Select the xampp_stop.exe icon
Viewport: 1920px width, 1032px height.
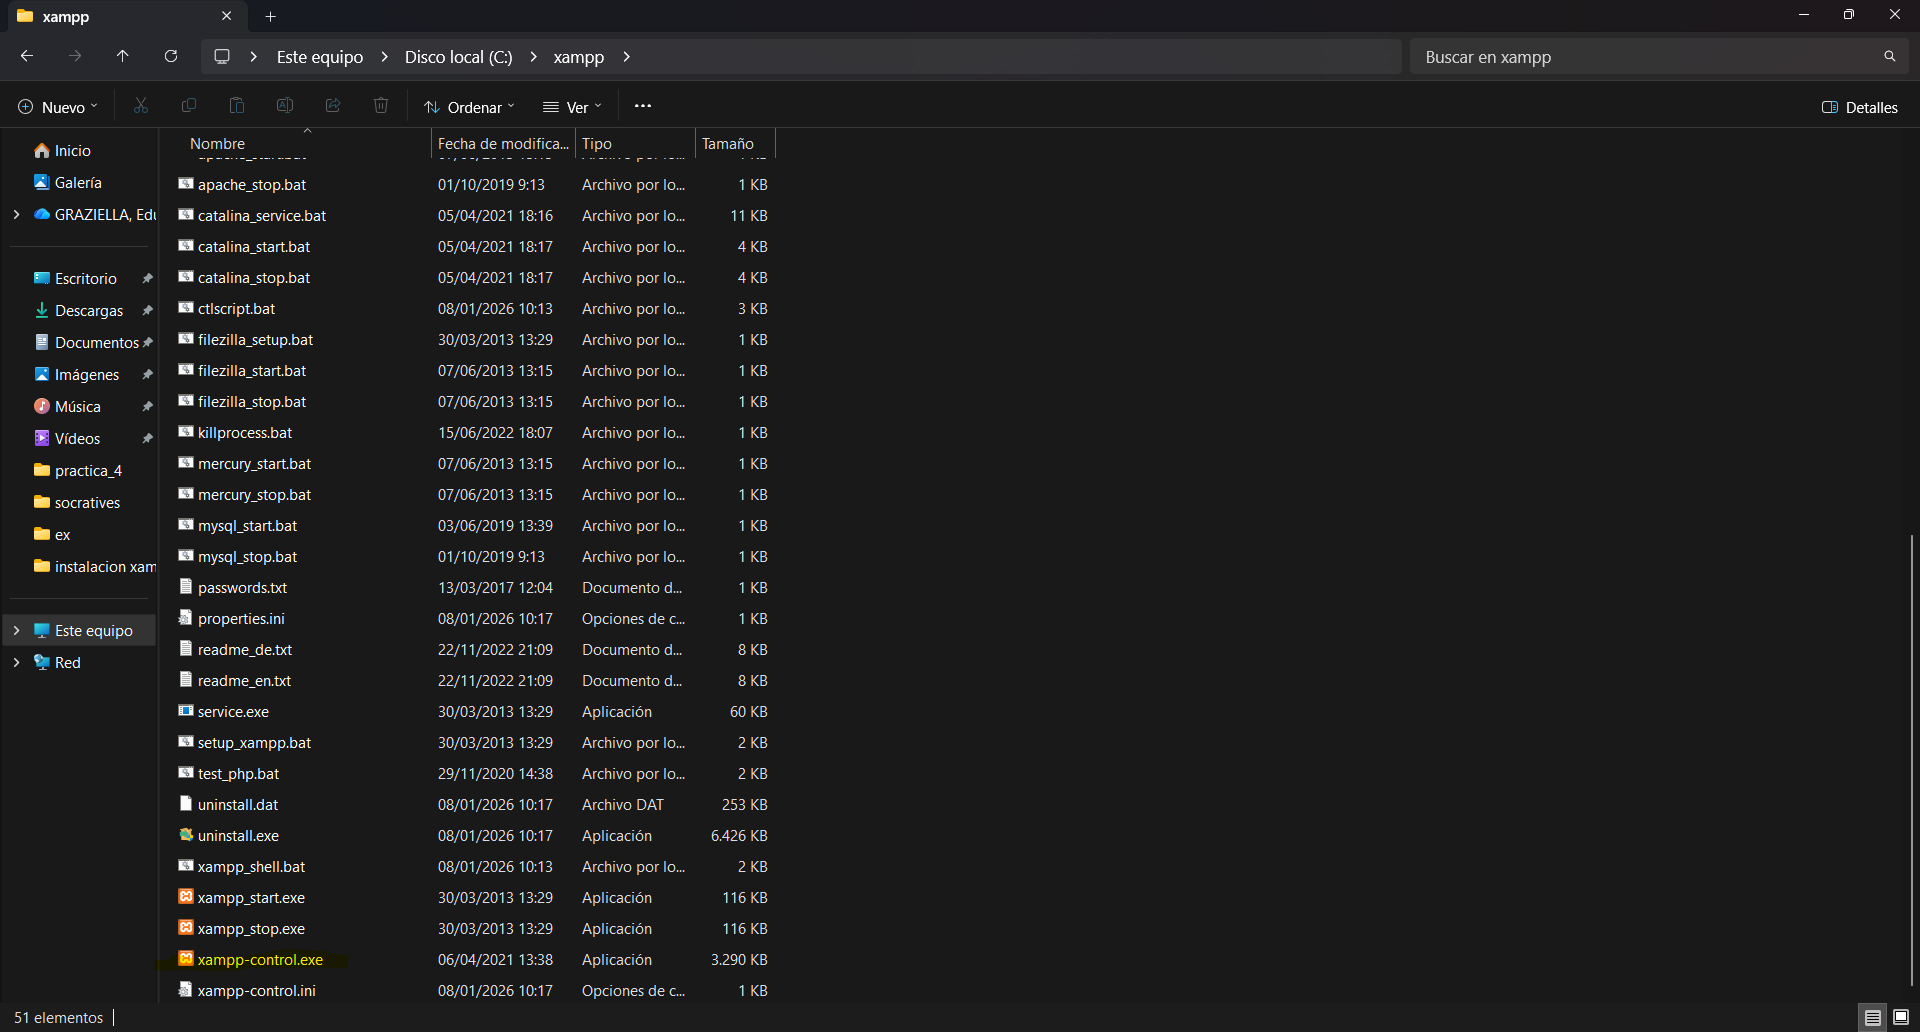click(186, 928)
